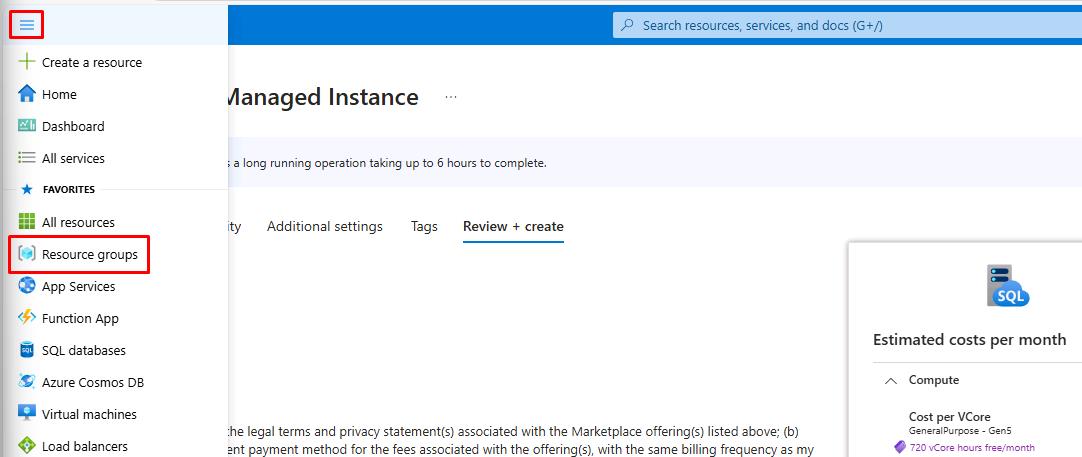Click the Resource groups cube icon
Viewport: 1082px width, 457px height.
point(26,254)
